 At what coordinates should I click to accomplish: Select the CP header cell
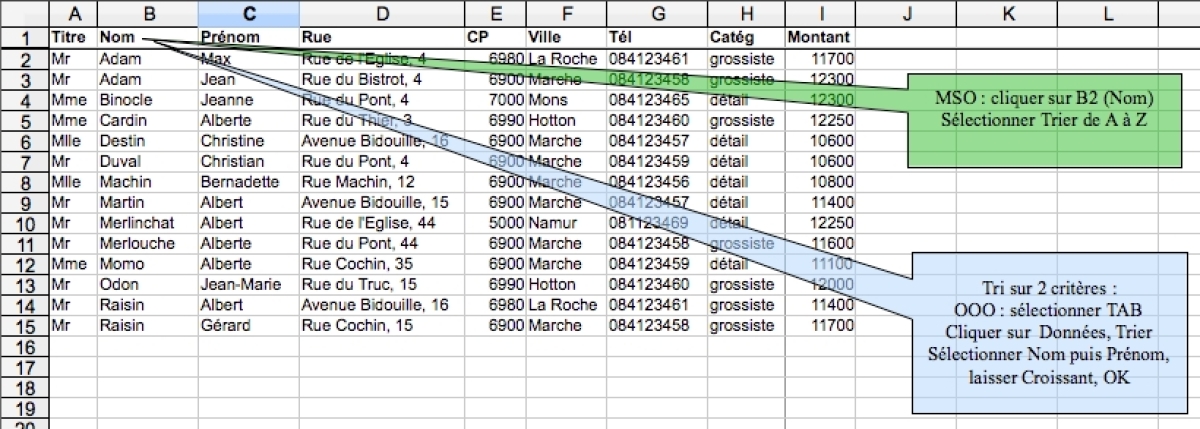[x=494, y=36]
